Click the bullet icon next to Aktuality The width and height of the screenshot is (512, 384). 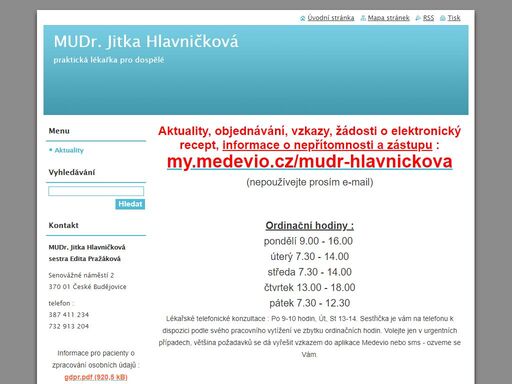click(51, 150)
